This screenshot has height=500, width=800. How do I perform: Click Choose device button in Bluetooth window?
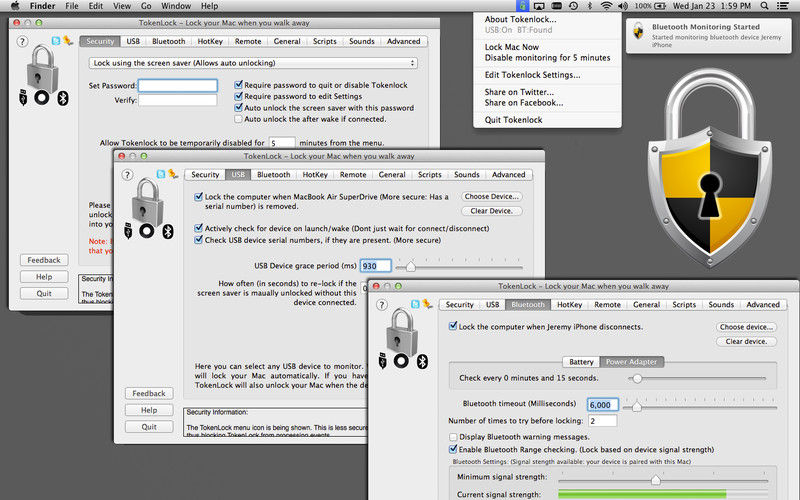coord(746,327)
